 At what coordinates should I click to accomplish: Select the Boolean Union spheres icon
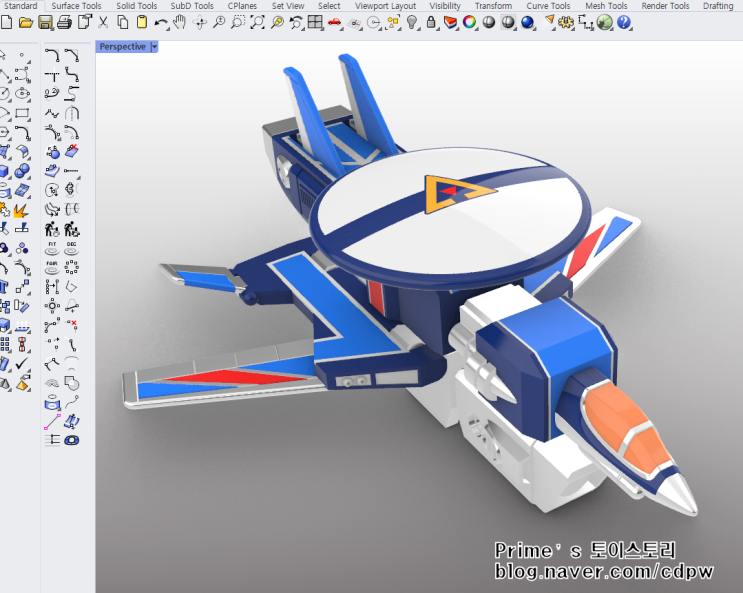click(x=22, y=171)
